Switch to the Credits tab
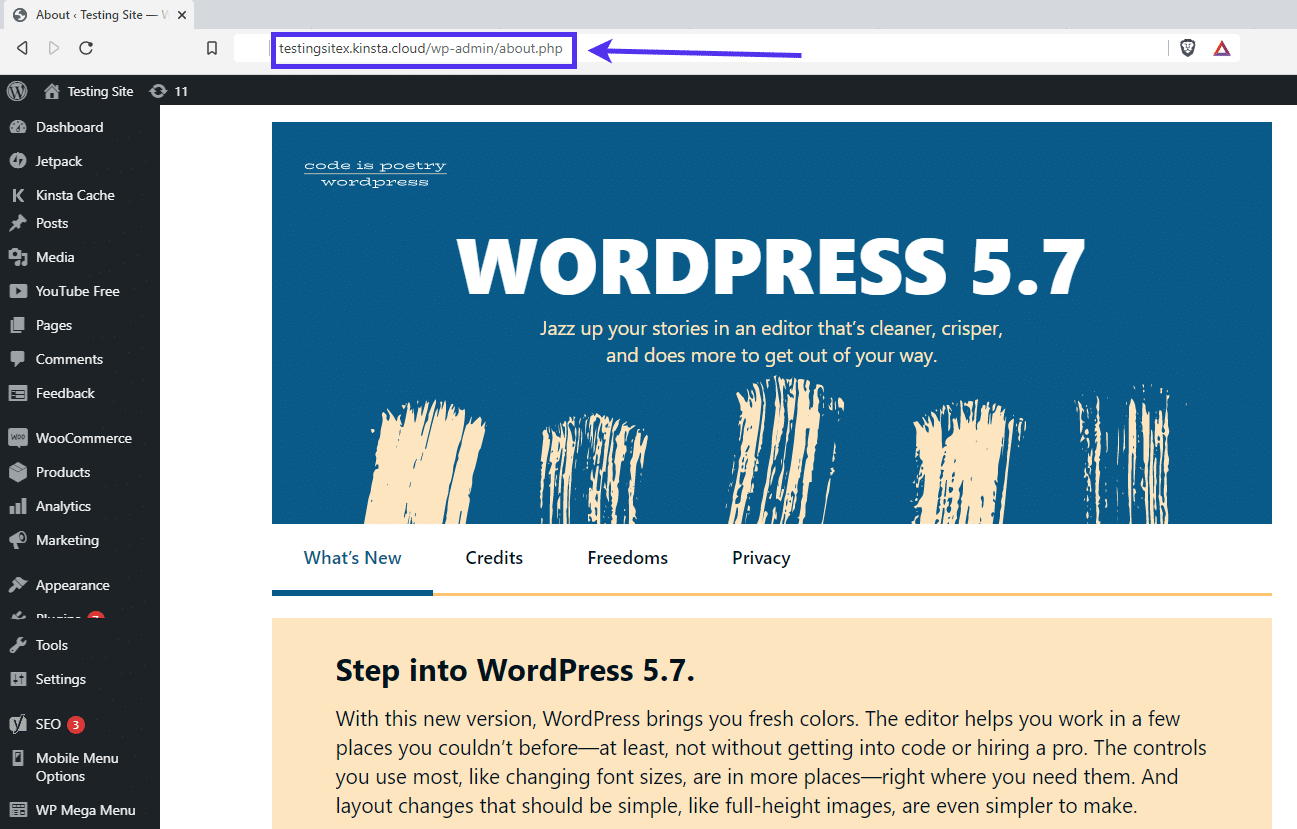Screen dimensions: 1297x829 [494, 558]
